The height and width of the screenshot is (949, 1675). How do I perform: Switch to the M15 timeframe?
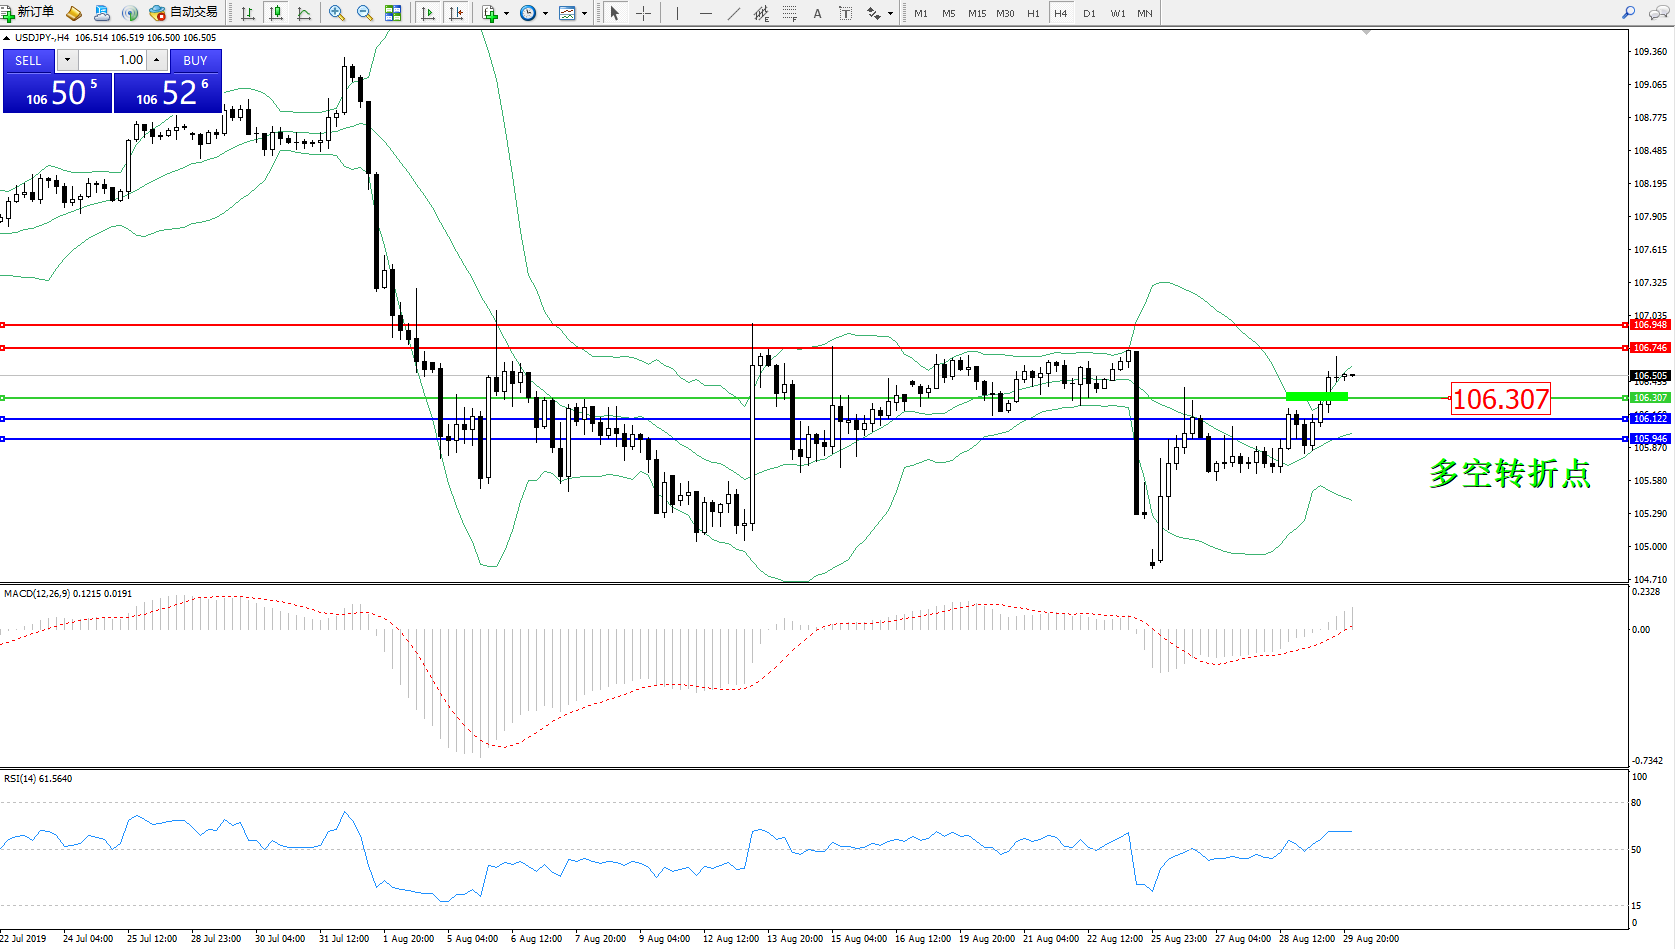point(976,13)
